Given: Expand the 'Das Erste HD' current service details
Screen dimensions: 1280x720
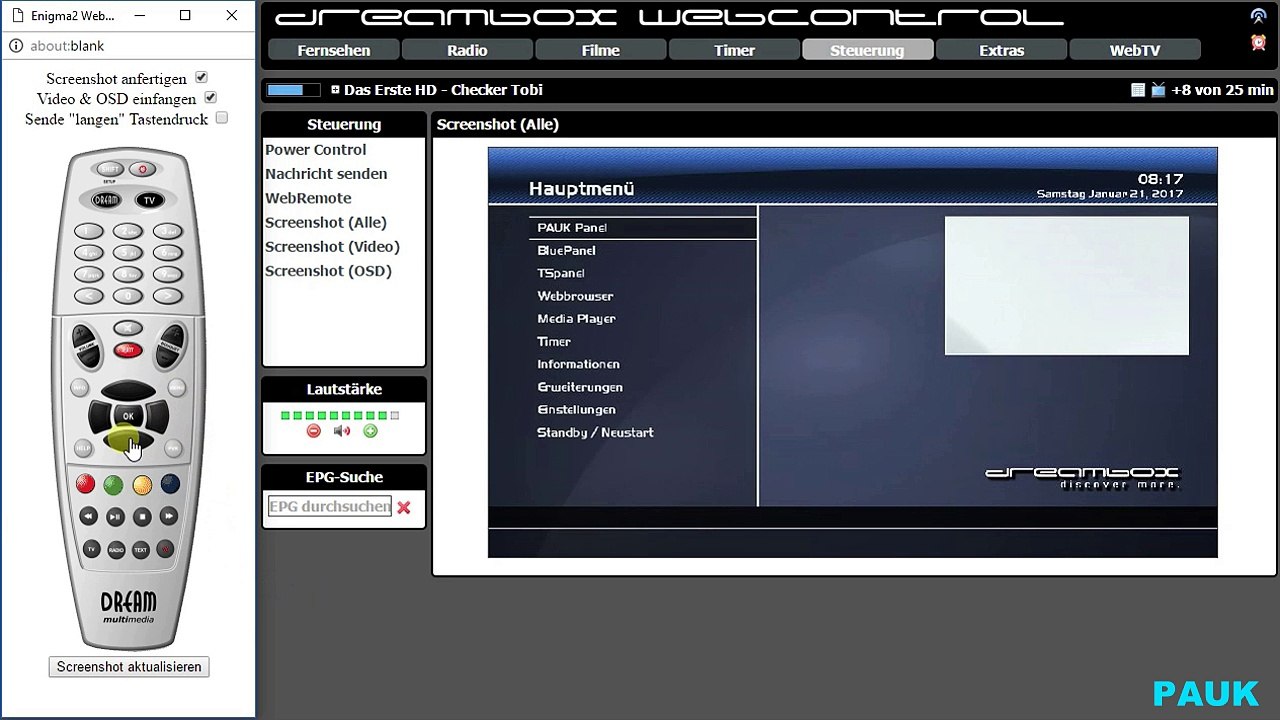Looking at the screenshot, I should (x=335, y=89).
